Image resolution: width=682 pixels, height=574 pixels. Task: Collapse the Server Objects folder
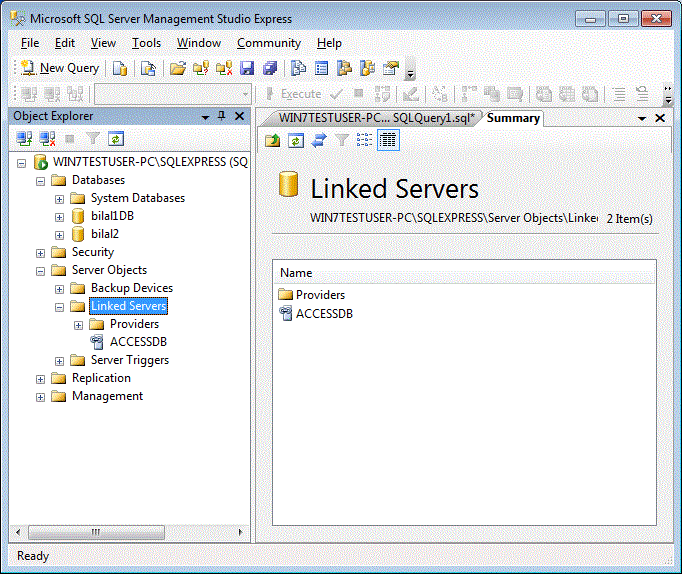click(x=40, y=271)
